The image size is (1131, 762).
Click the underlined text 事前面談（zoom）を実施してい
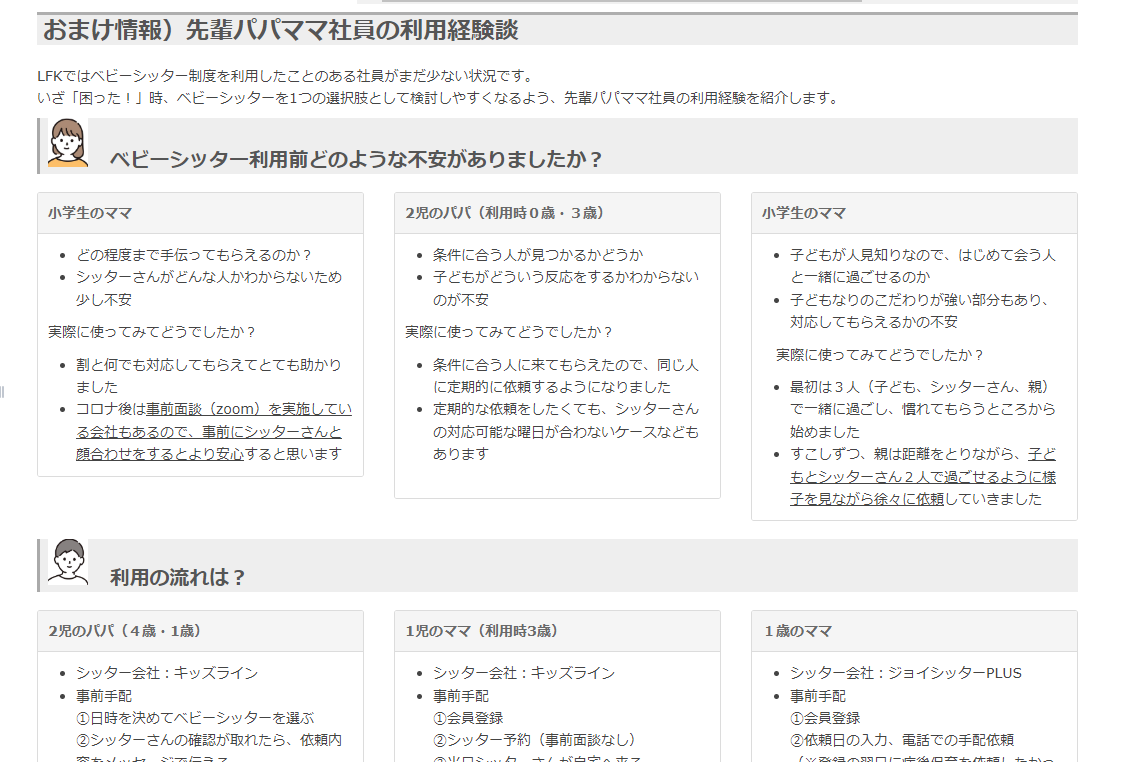coord(249,409)
